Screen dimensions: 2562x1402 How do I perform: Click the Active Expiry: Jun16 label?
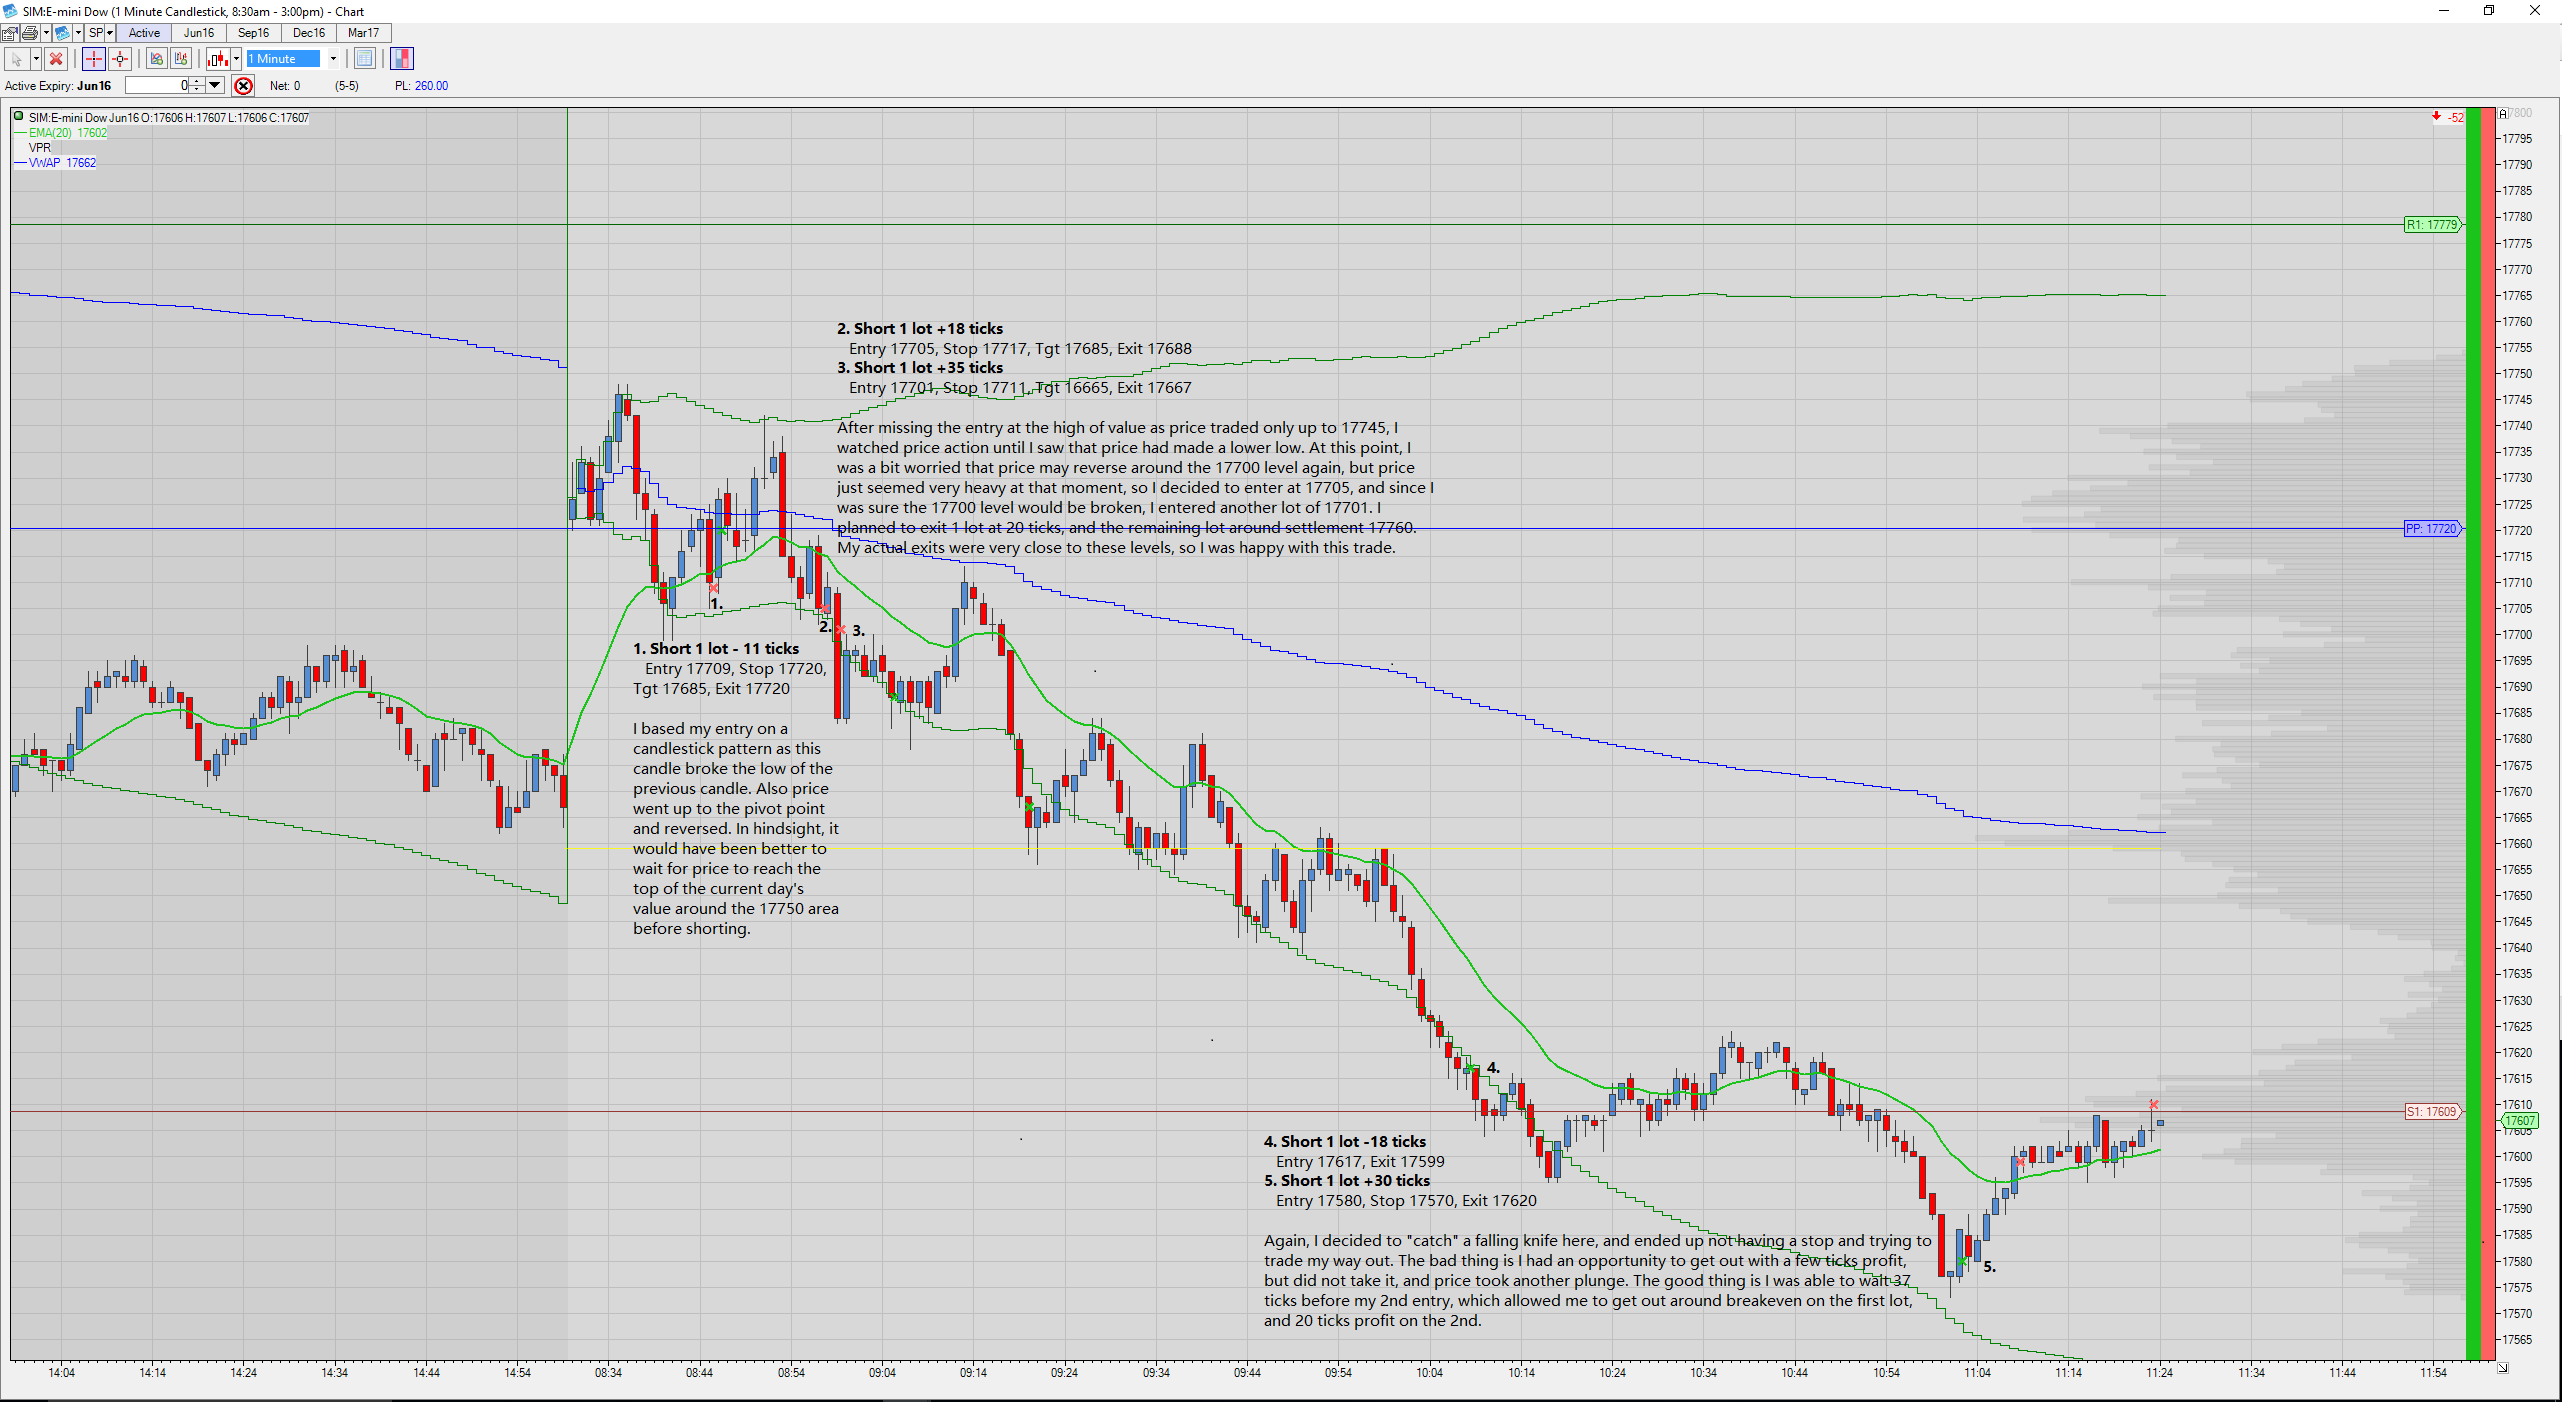(58, 86)
